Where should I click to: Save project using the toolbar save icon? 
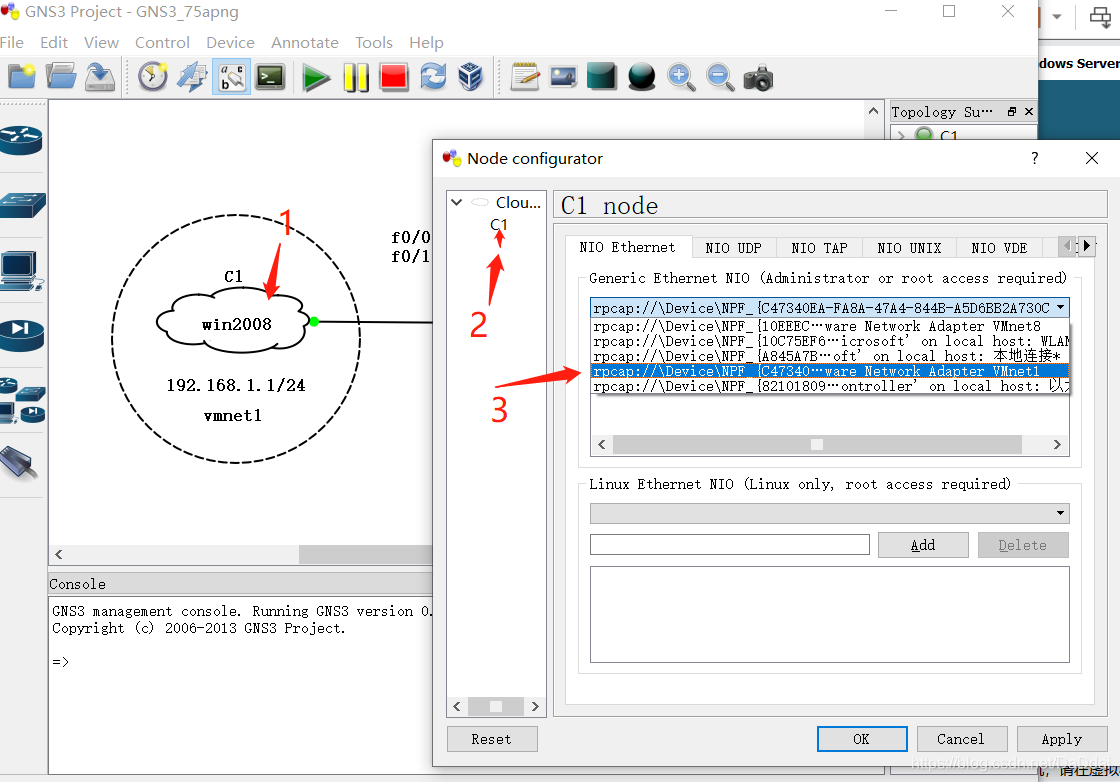coord(100,76)
